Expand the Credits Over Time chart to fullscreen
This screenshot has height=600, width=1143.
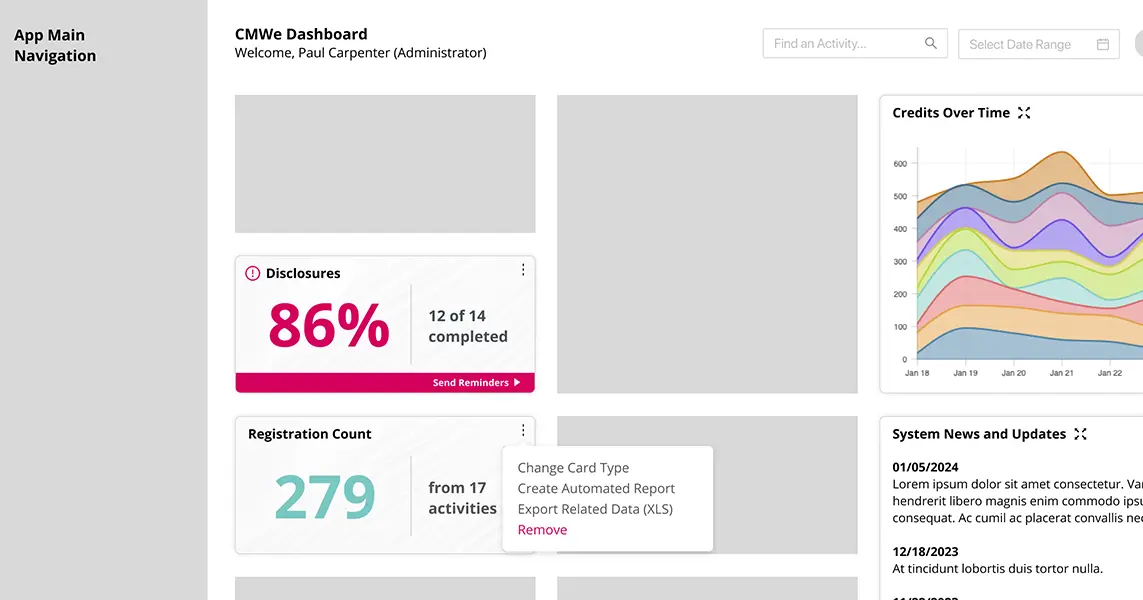[x=1024, y=113]
